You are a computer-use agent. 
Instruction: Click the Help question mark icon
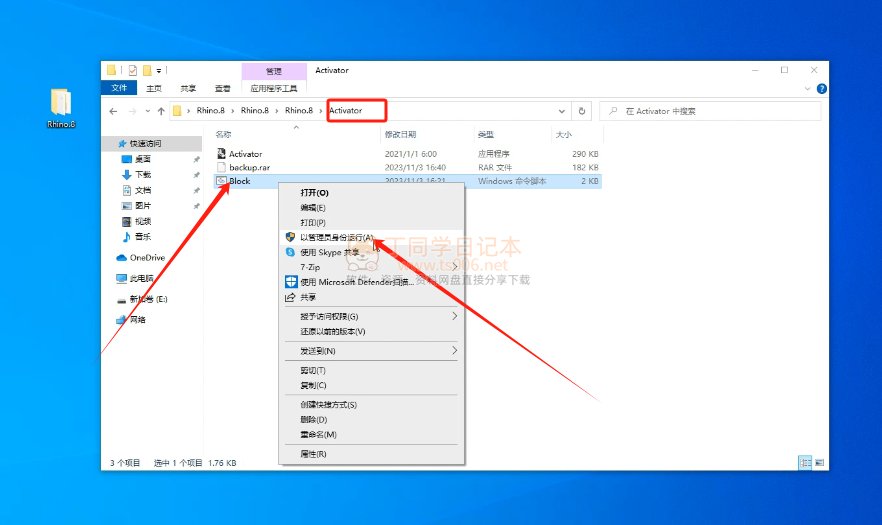pyautogui.click(x=821, y=88)
